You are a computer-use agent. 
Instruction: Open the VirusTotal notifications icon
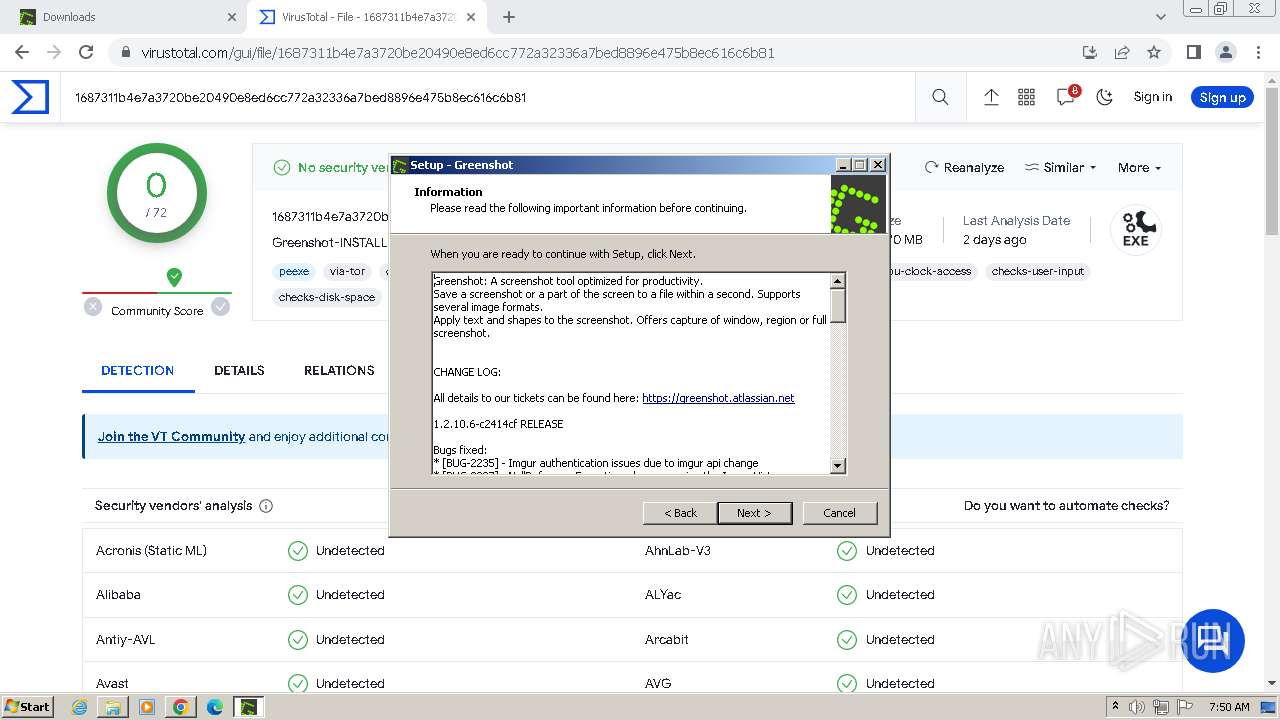click(1066, 97)
